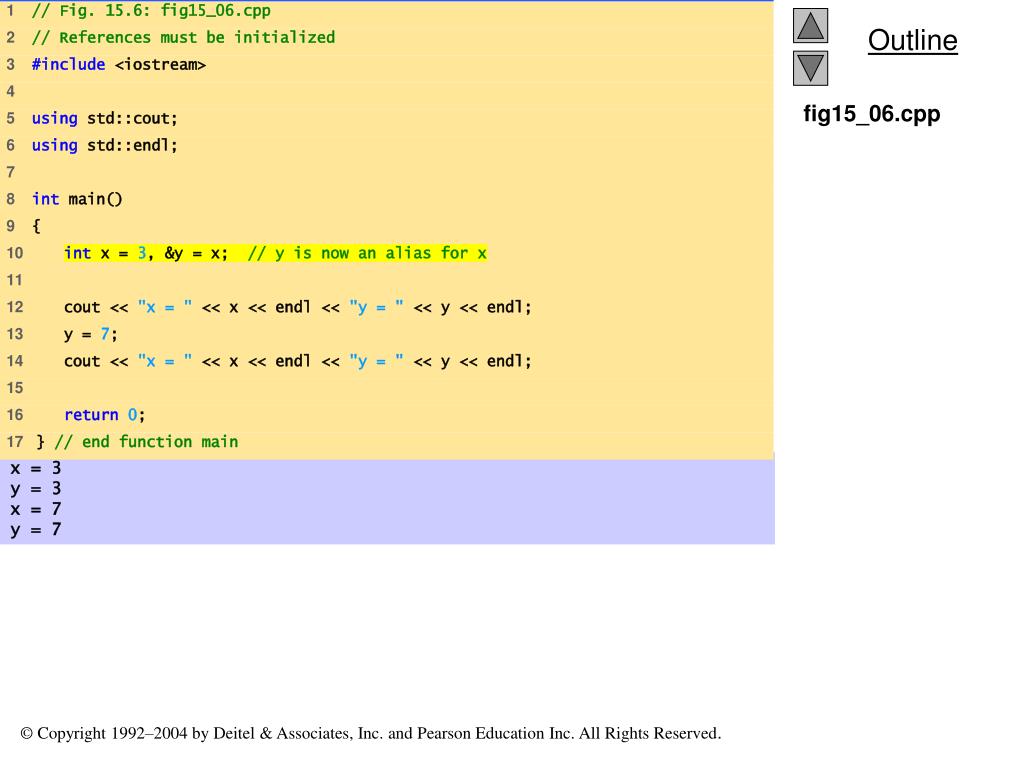The image size is (1024, 768).
Task: Click the down arrow navigation icon
Action: 810,69
